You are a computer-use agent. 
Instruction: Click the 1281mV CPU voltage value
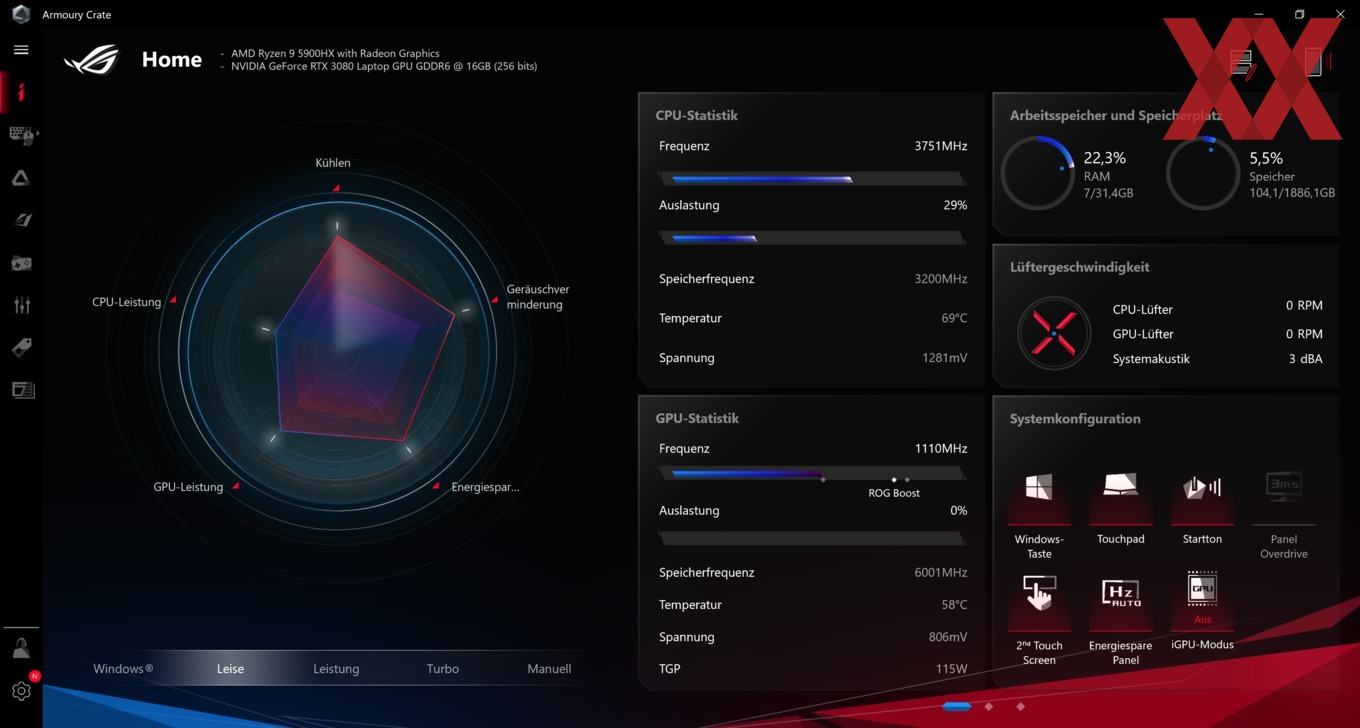(x=944, y=357)
